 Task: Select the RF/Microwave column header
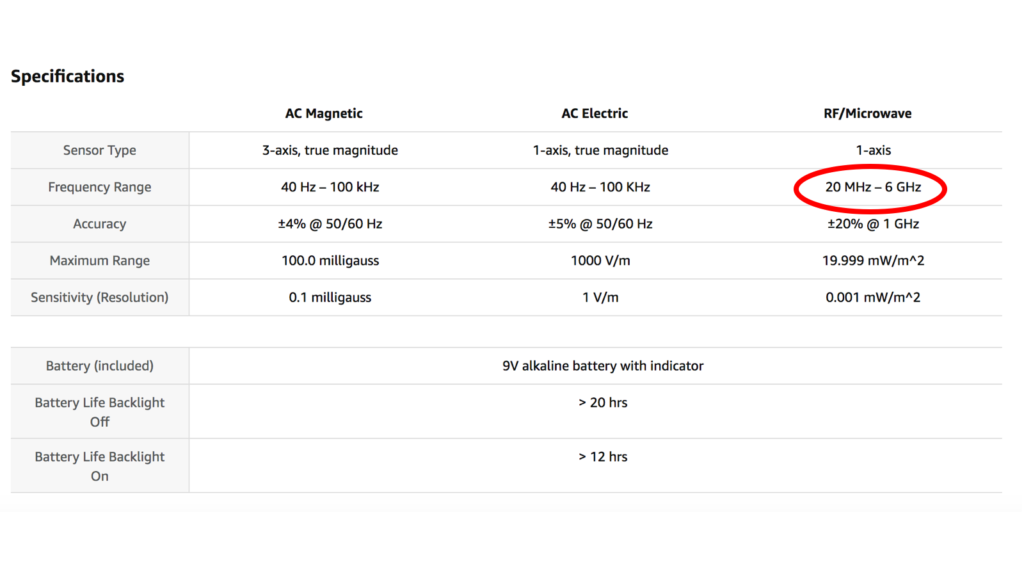pyautogui.click(x=867, y=114)
